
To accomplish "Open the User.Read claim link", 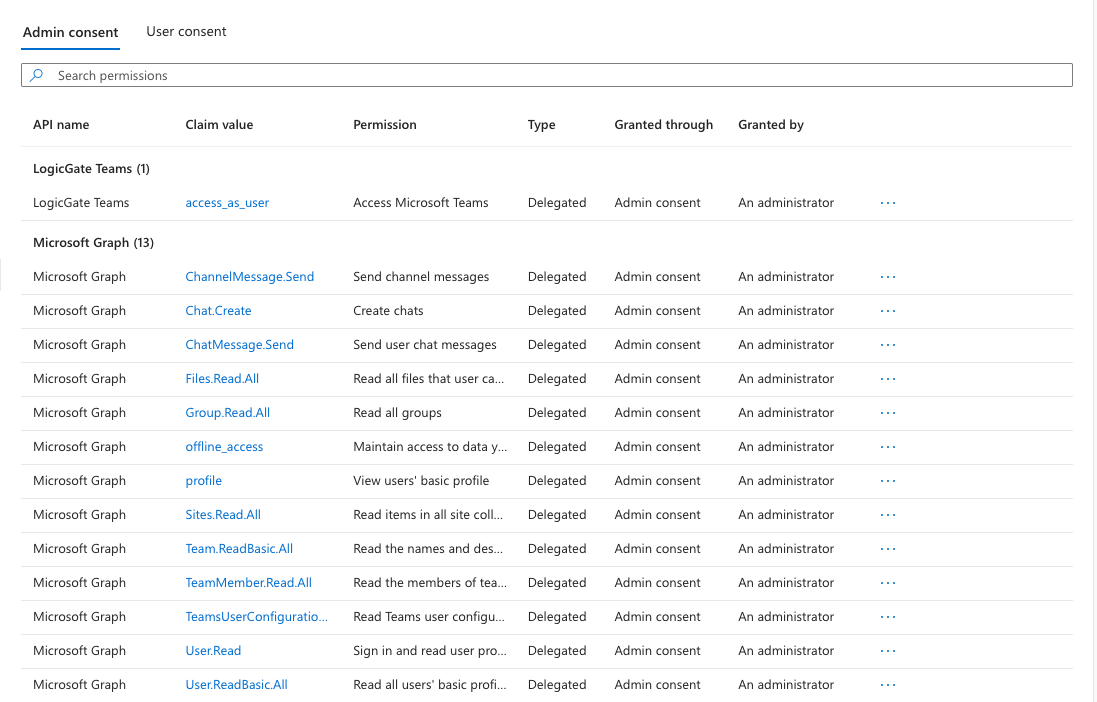I will [x=213, y=651].
